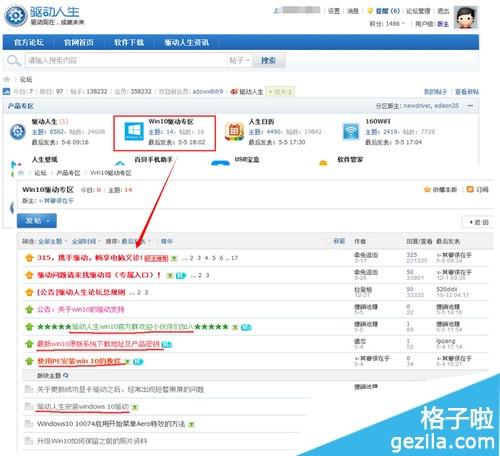
Task: Click folder icon of 驱动人生安装windows 10驱动 thread
Action: click(x=29, y=406)
